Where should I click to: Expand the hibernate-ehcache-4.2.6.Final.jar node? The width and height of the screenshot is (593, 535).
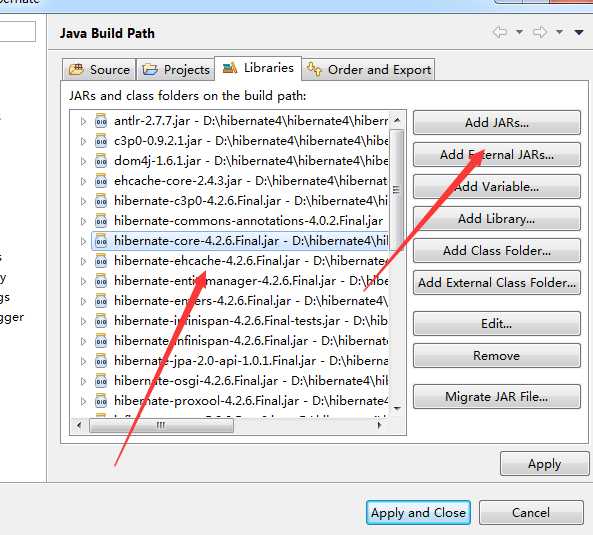(x=83, y=261)
